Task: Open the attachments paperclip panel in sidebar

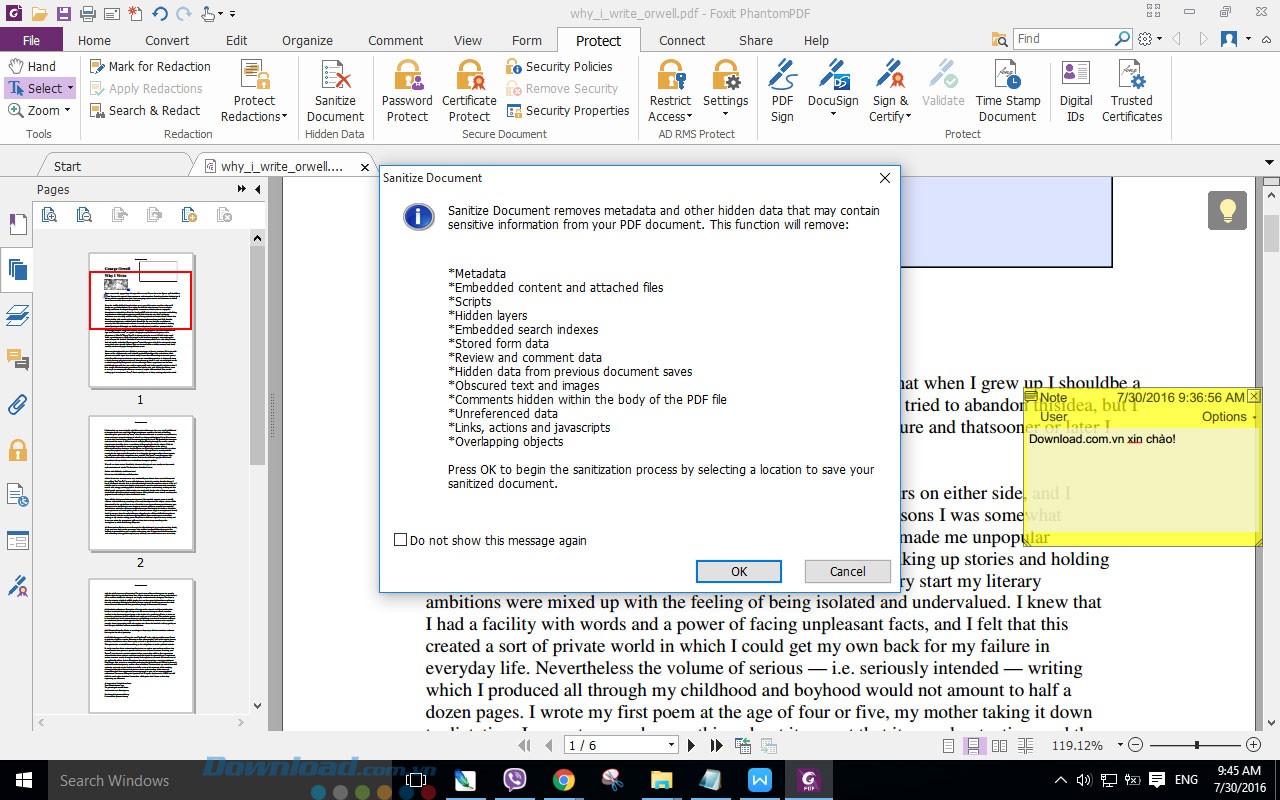Action: tap(17, 405)
